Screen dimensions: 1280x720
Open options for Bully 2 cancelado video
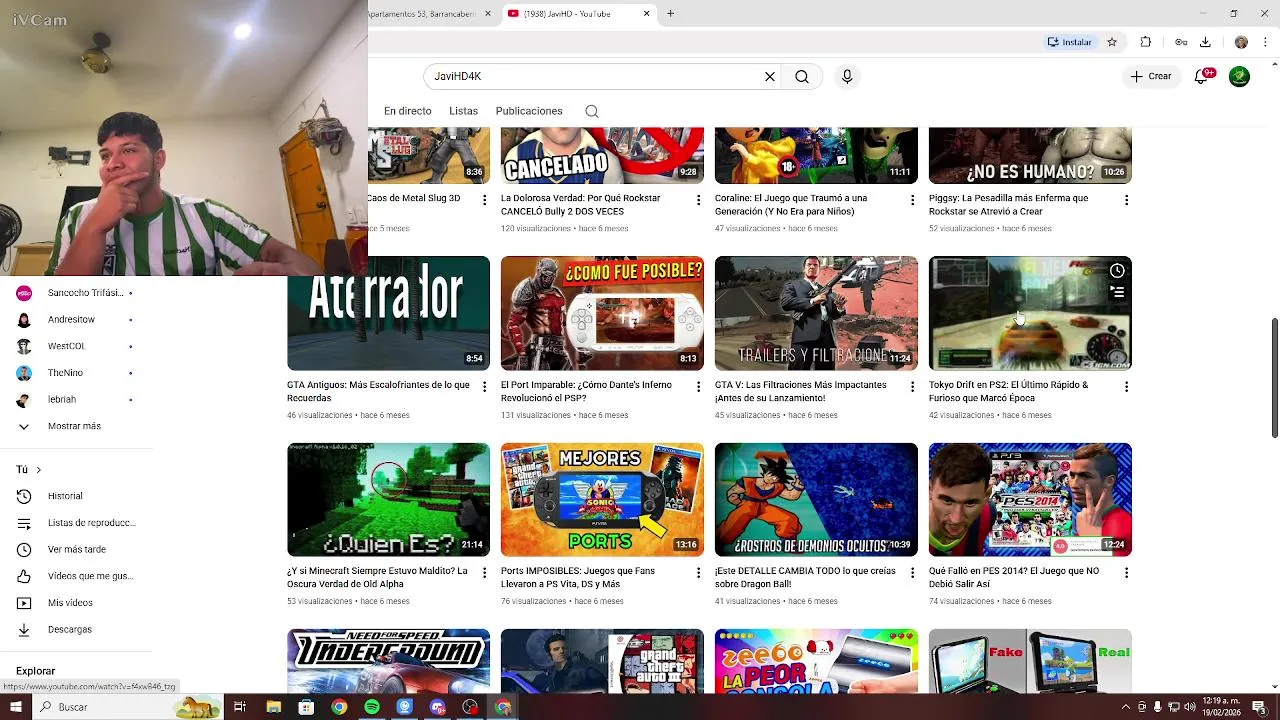tap(698, 201)
